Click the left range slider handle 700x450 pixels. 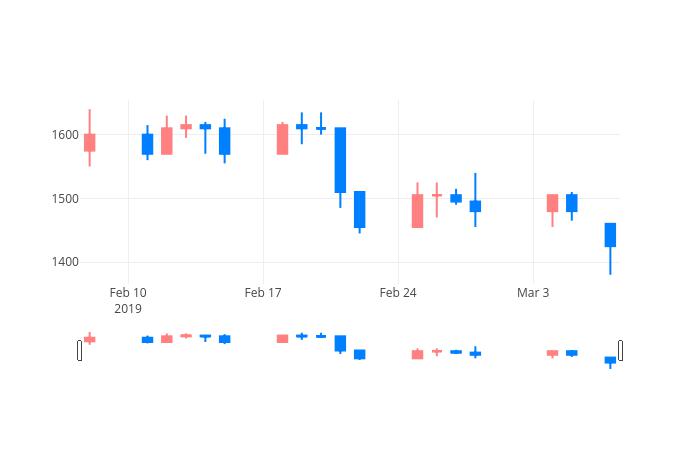click(79, 350)
